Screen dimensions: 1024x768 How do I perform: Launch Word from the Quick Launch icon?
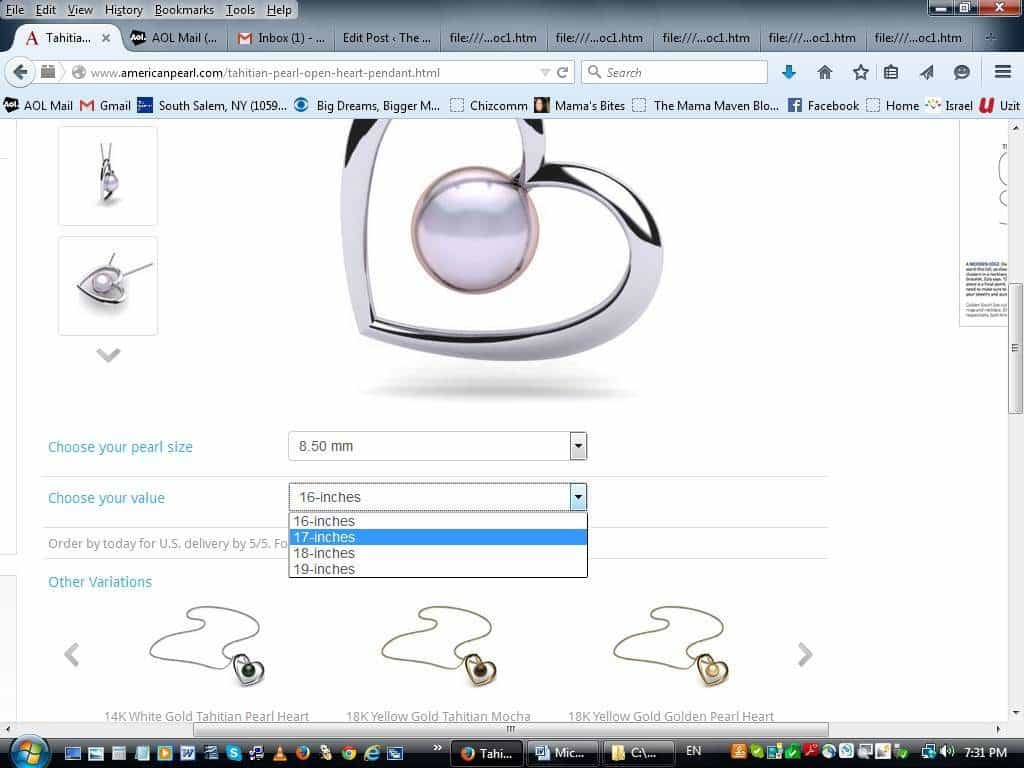point(187,753)
